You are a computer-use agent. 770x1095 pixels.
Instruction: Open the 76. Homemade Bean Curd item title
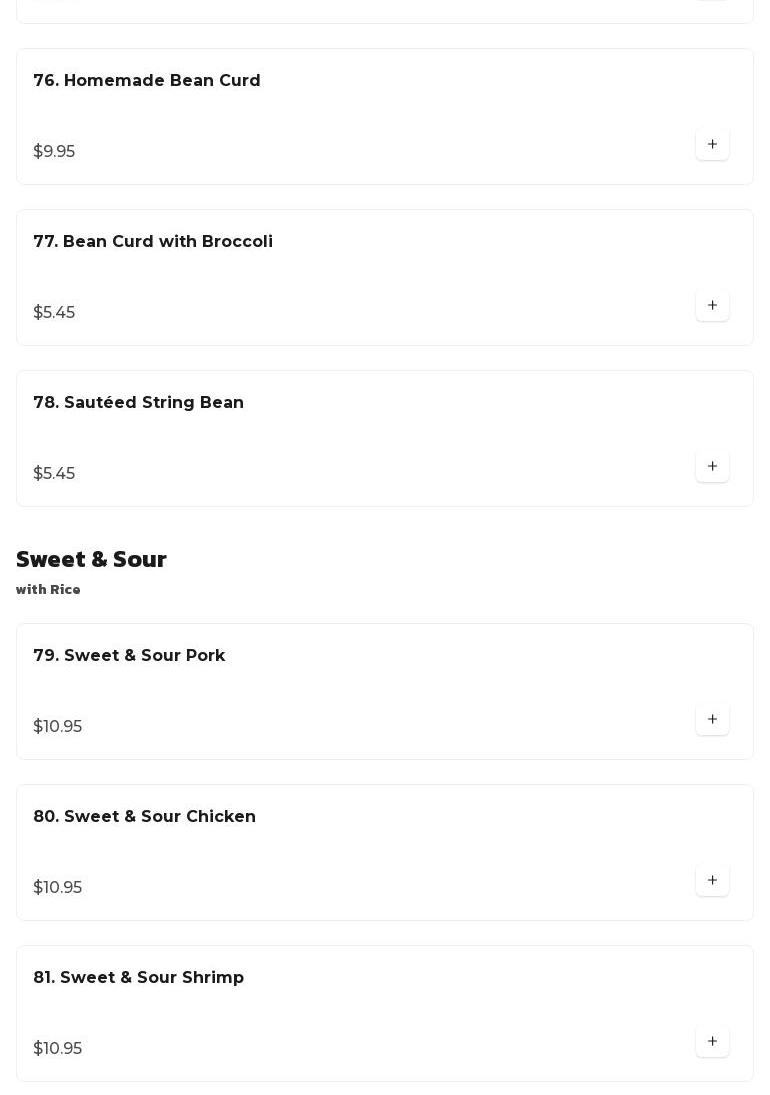pyautogui.click(x=147, y=80)
